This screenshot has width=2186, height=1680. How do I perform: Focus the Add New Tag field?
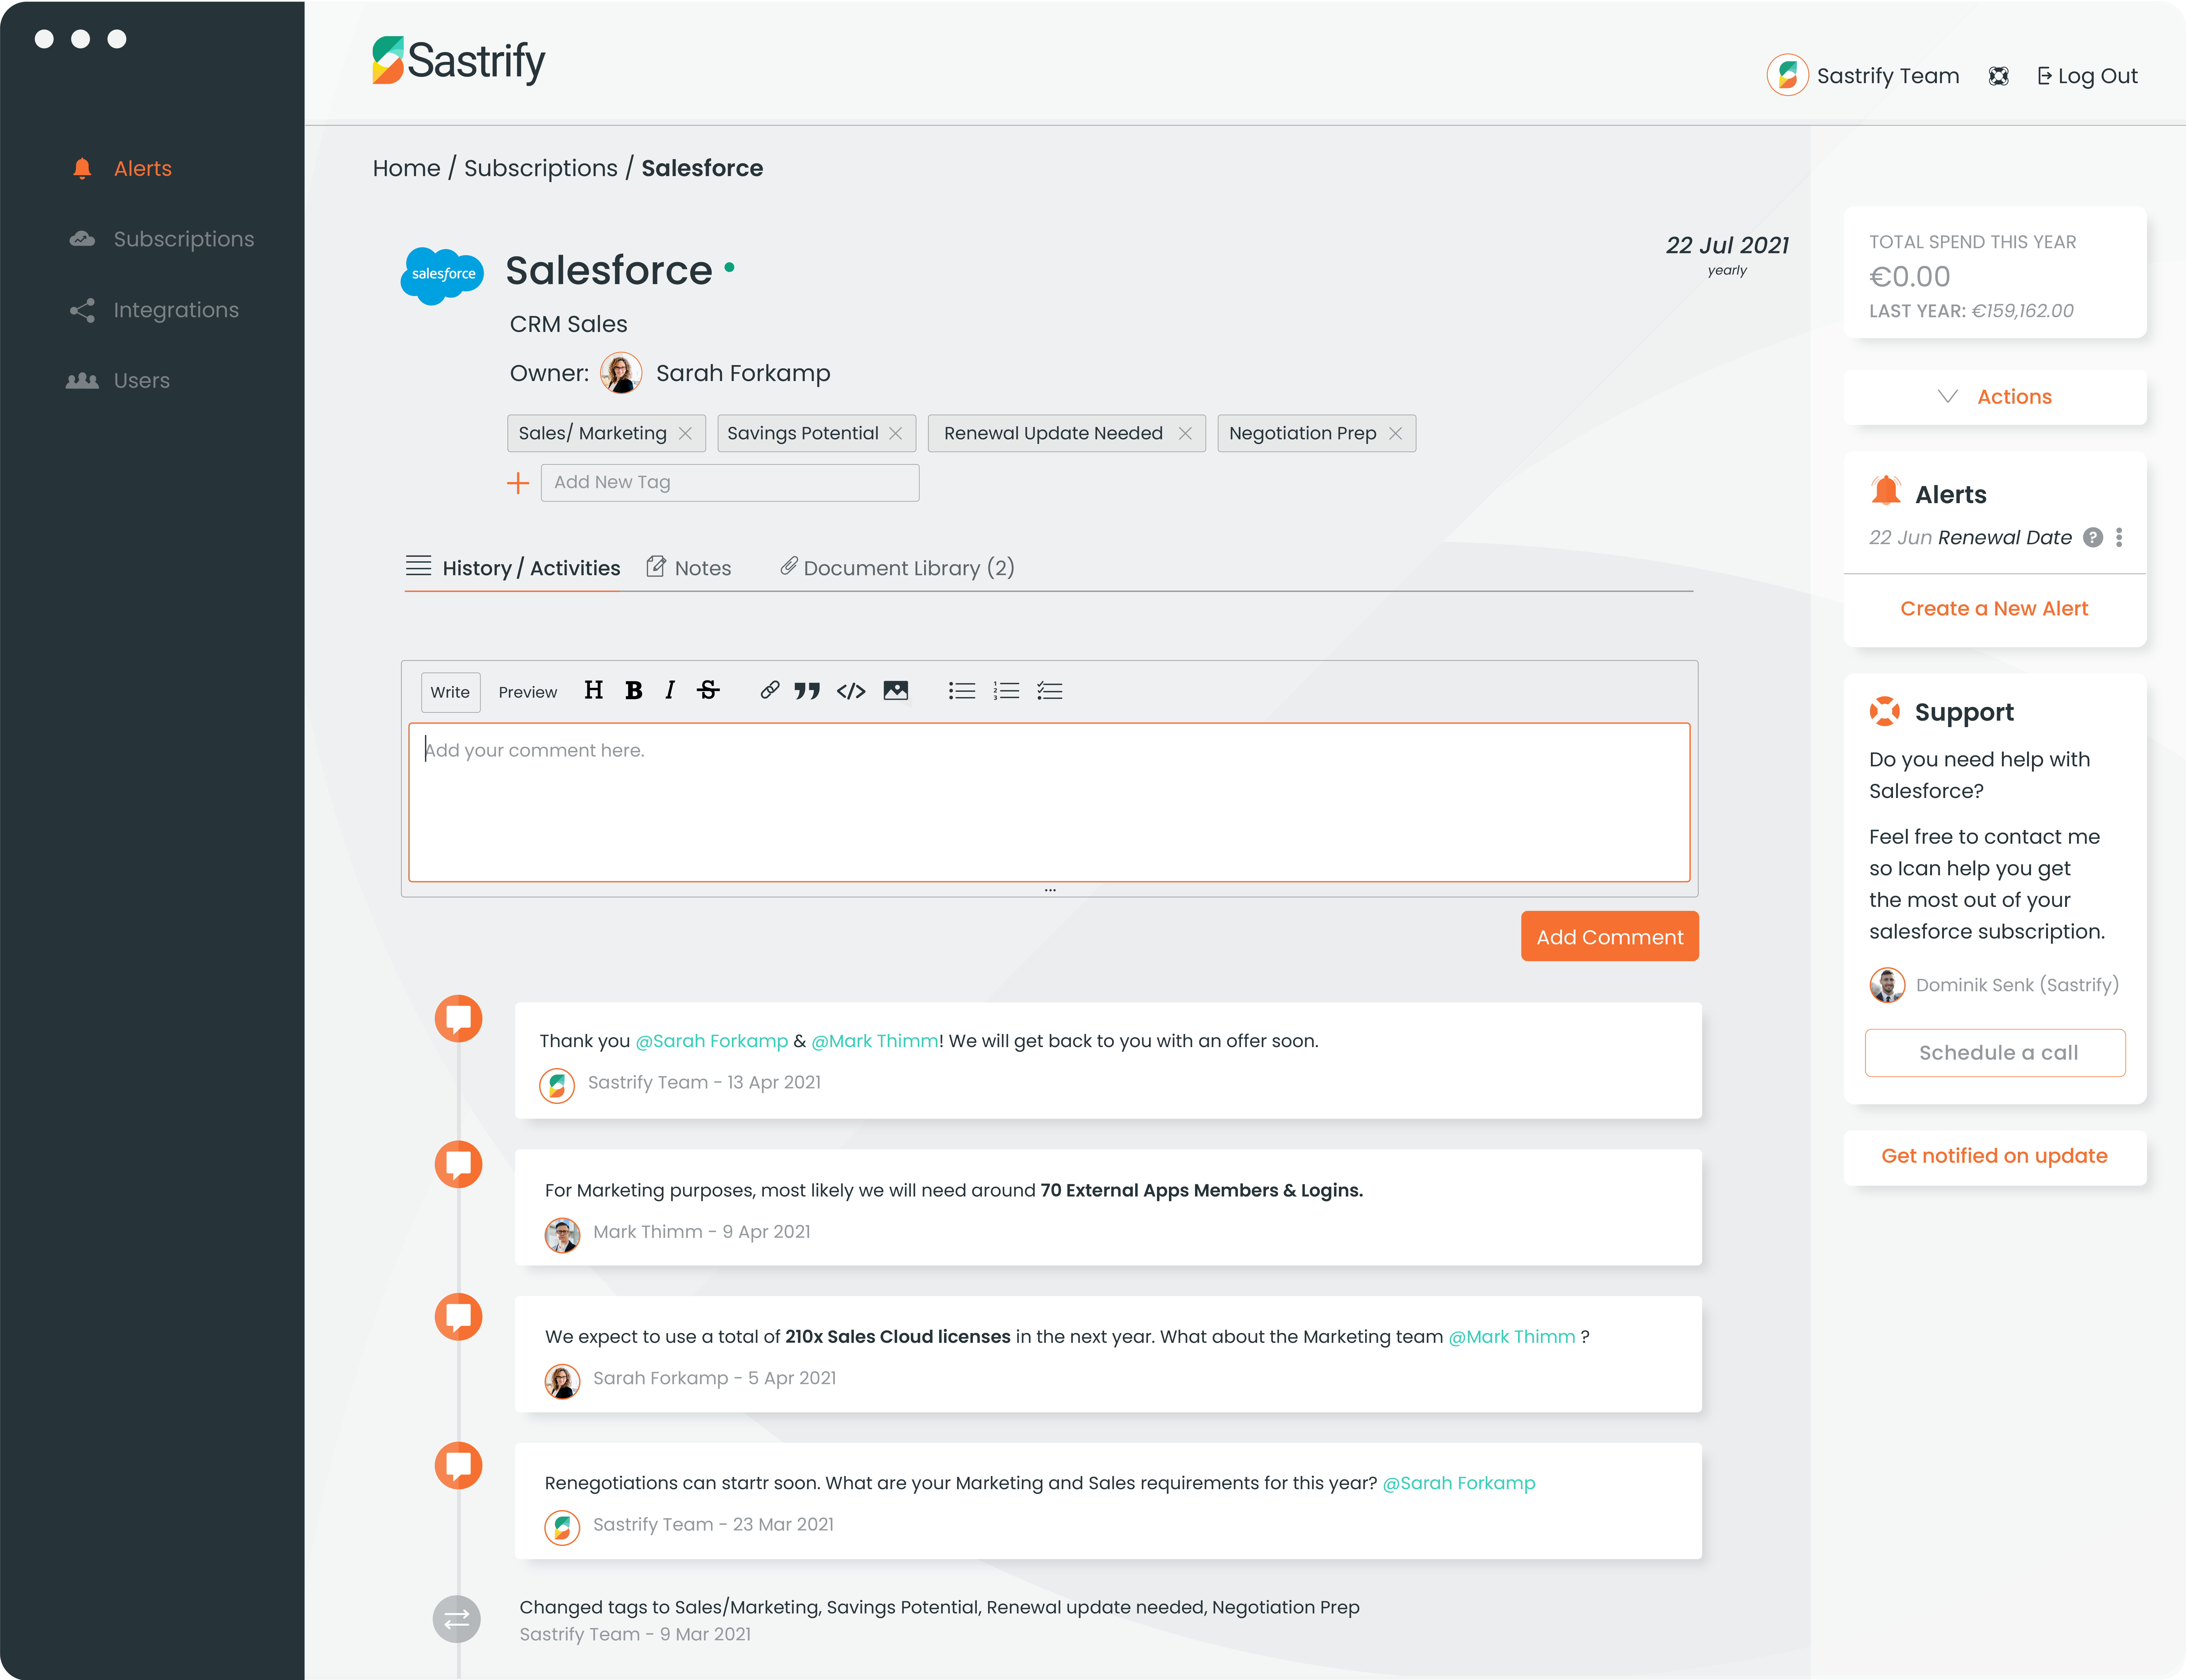coord(730,483)
